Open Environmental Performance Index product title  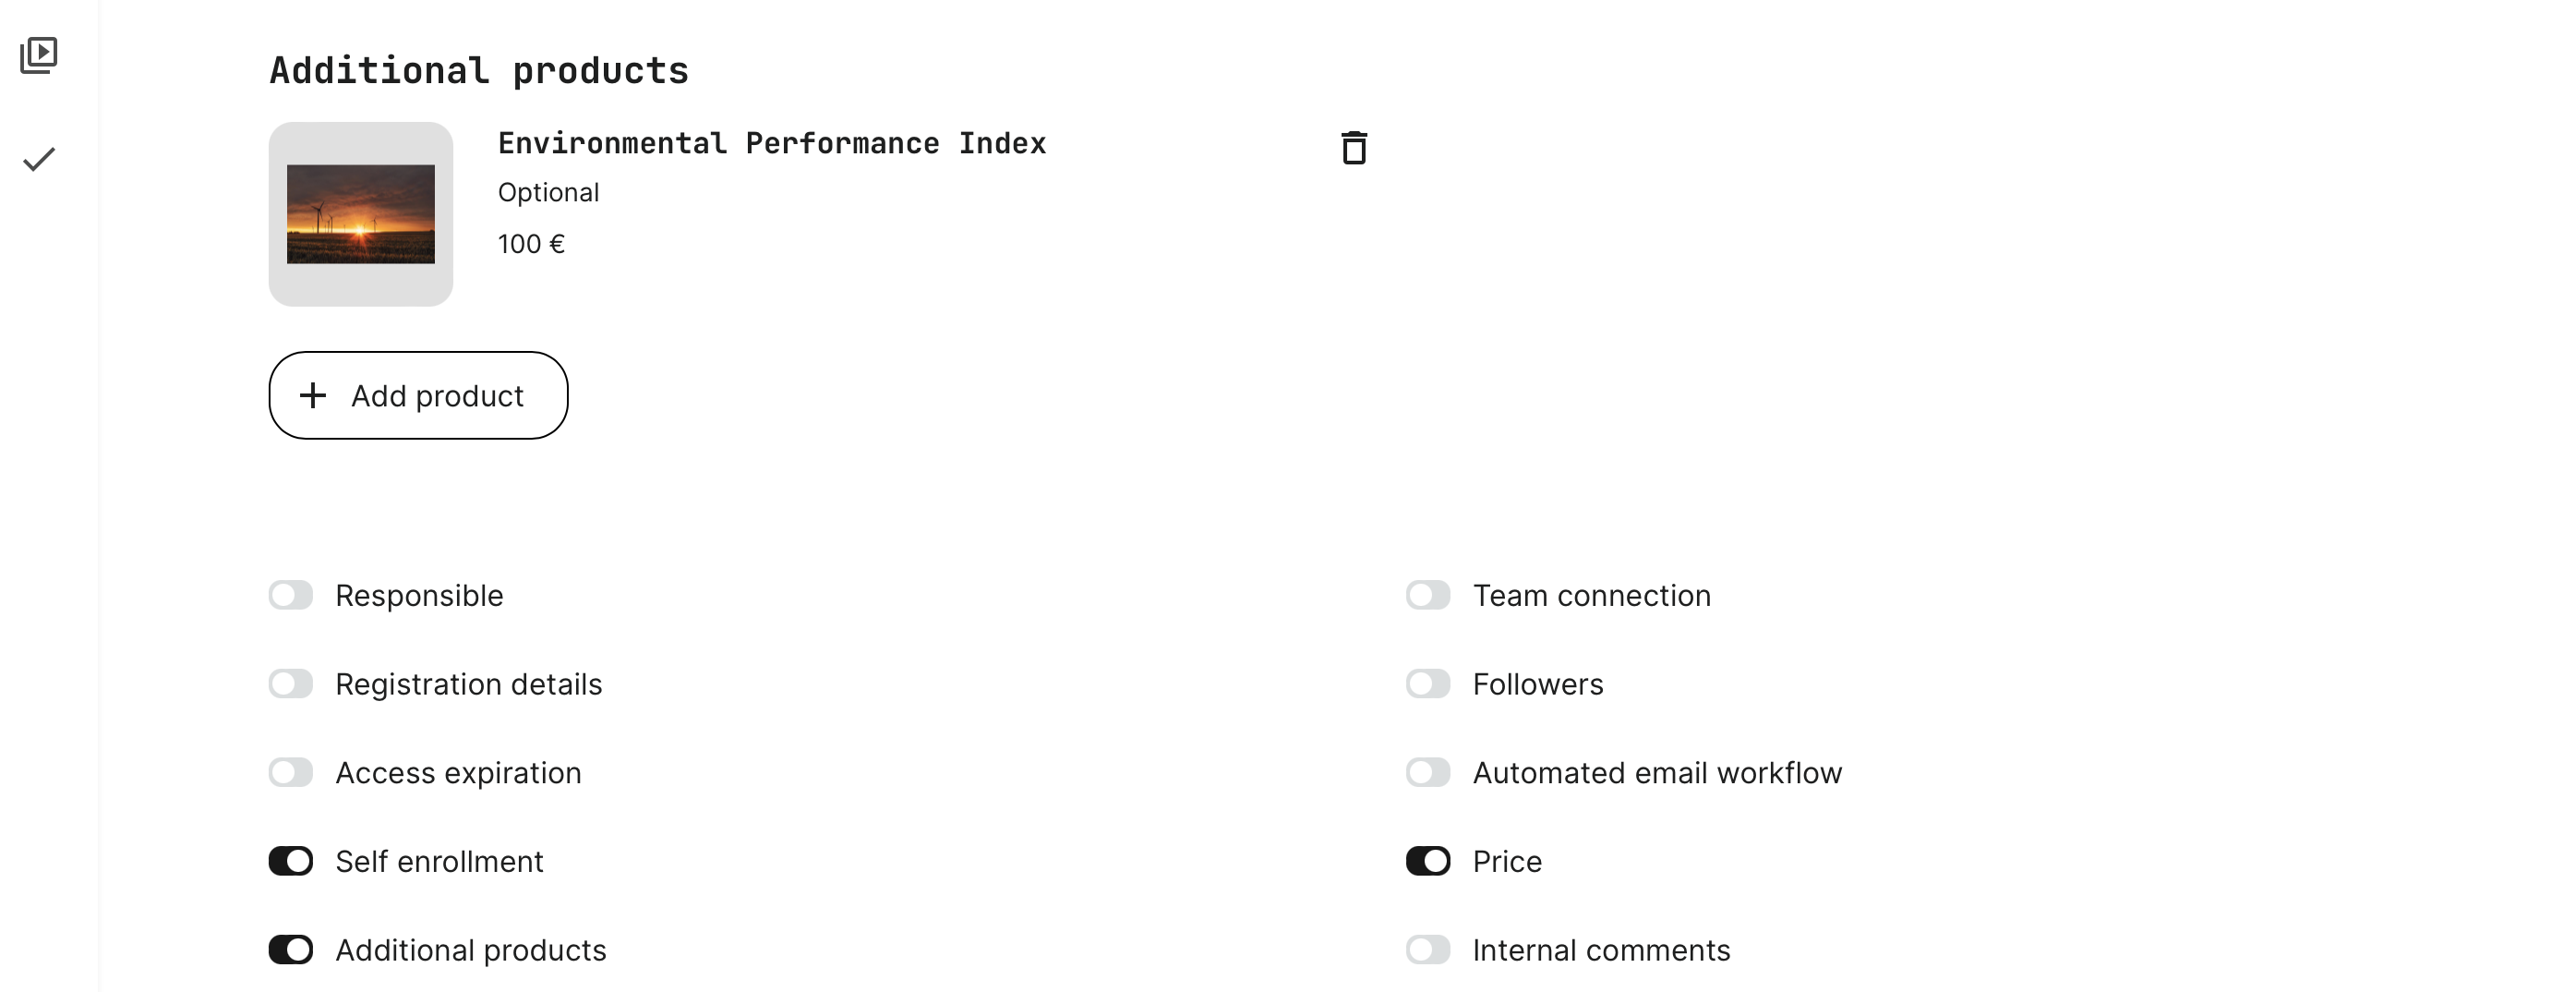[x=771, y=144]
